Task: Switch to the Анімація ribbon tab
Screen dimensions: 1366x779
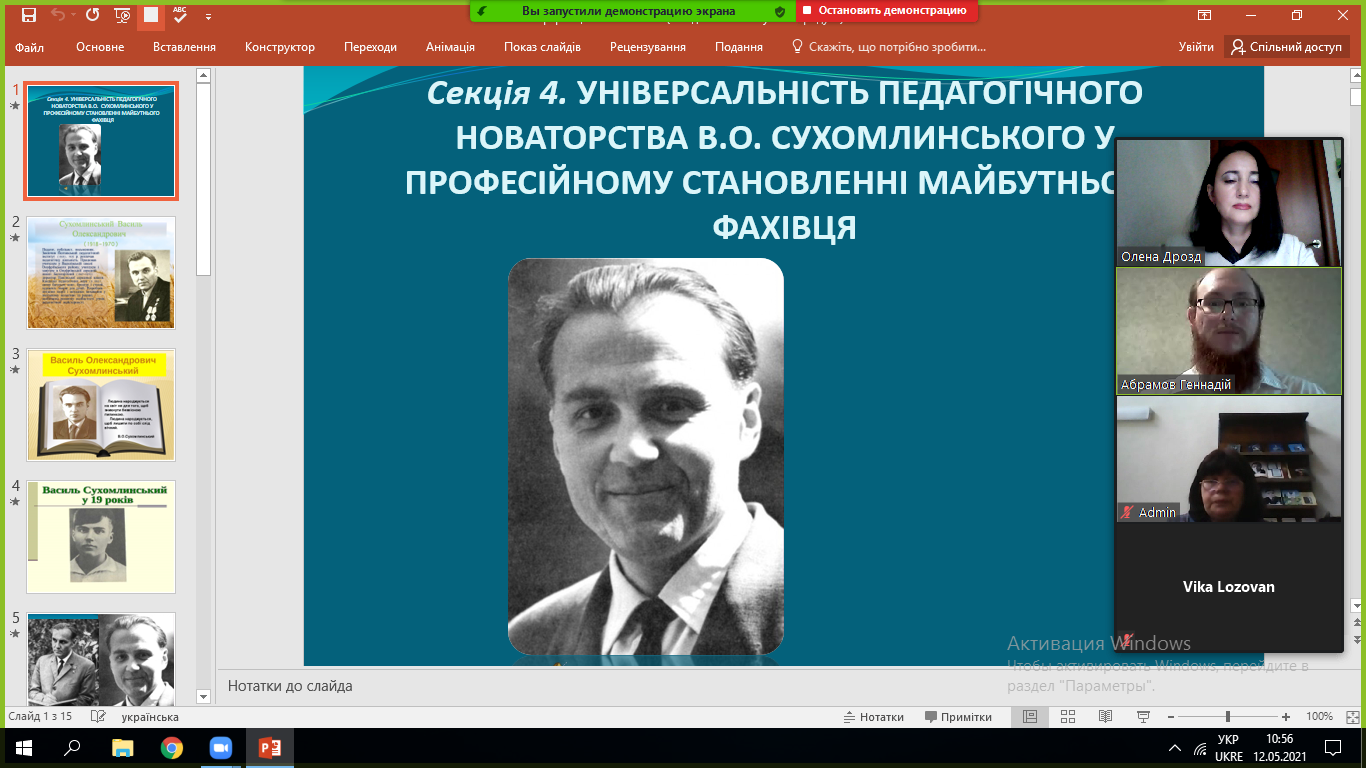Action: 450,47
